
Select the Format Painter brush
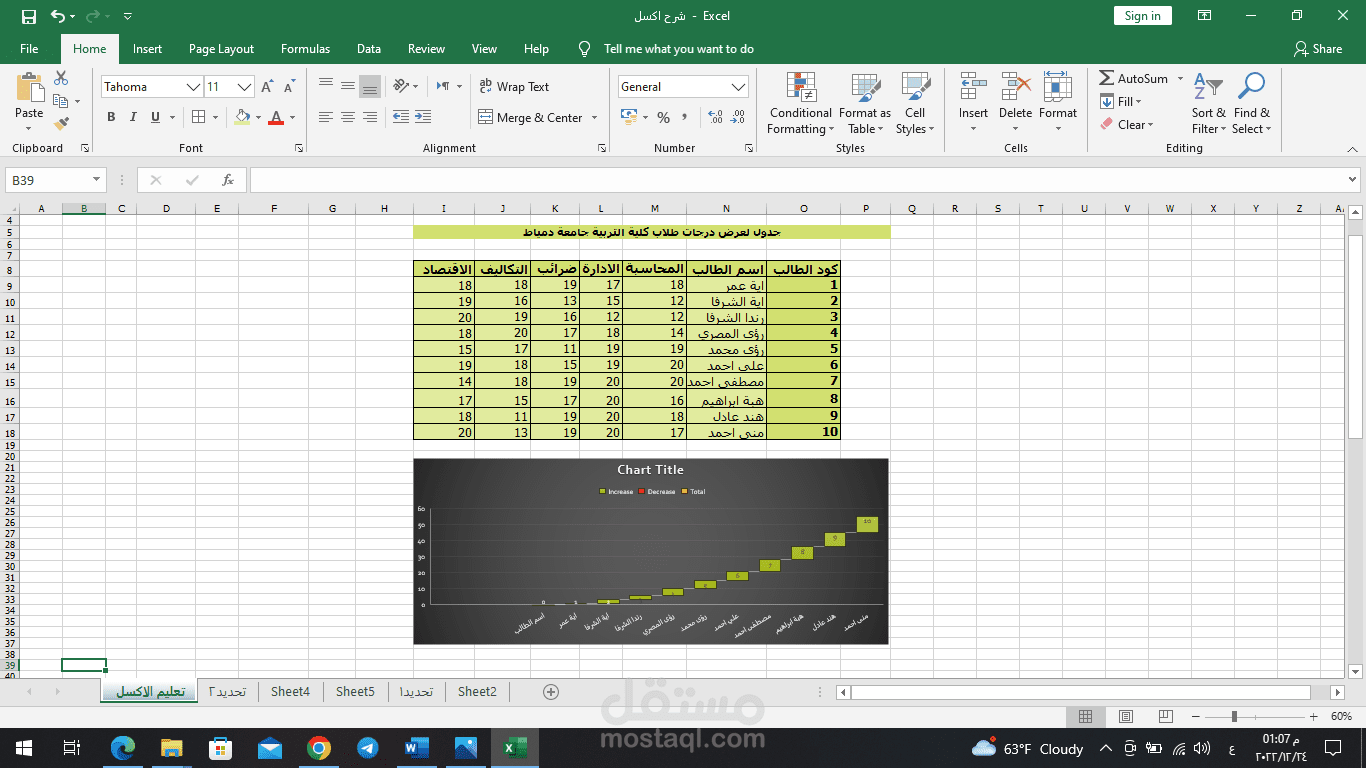click(61, 124)
